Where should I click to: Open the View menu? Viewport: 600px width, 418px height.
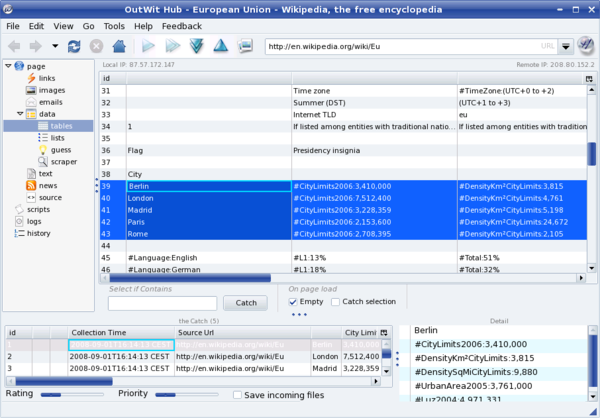coord(63,26)
